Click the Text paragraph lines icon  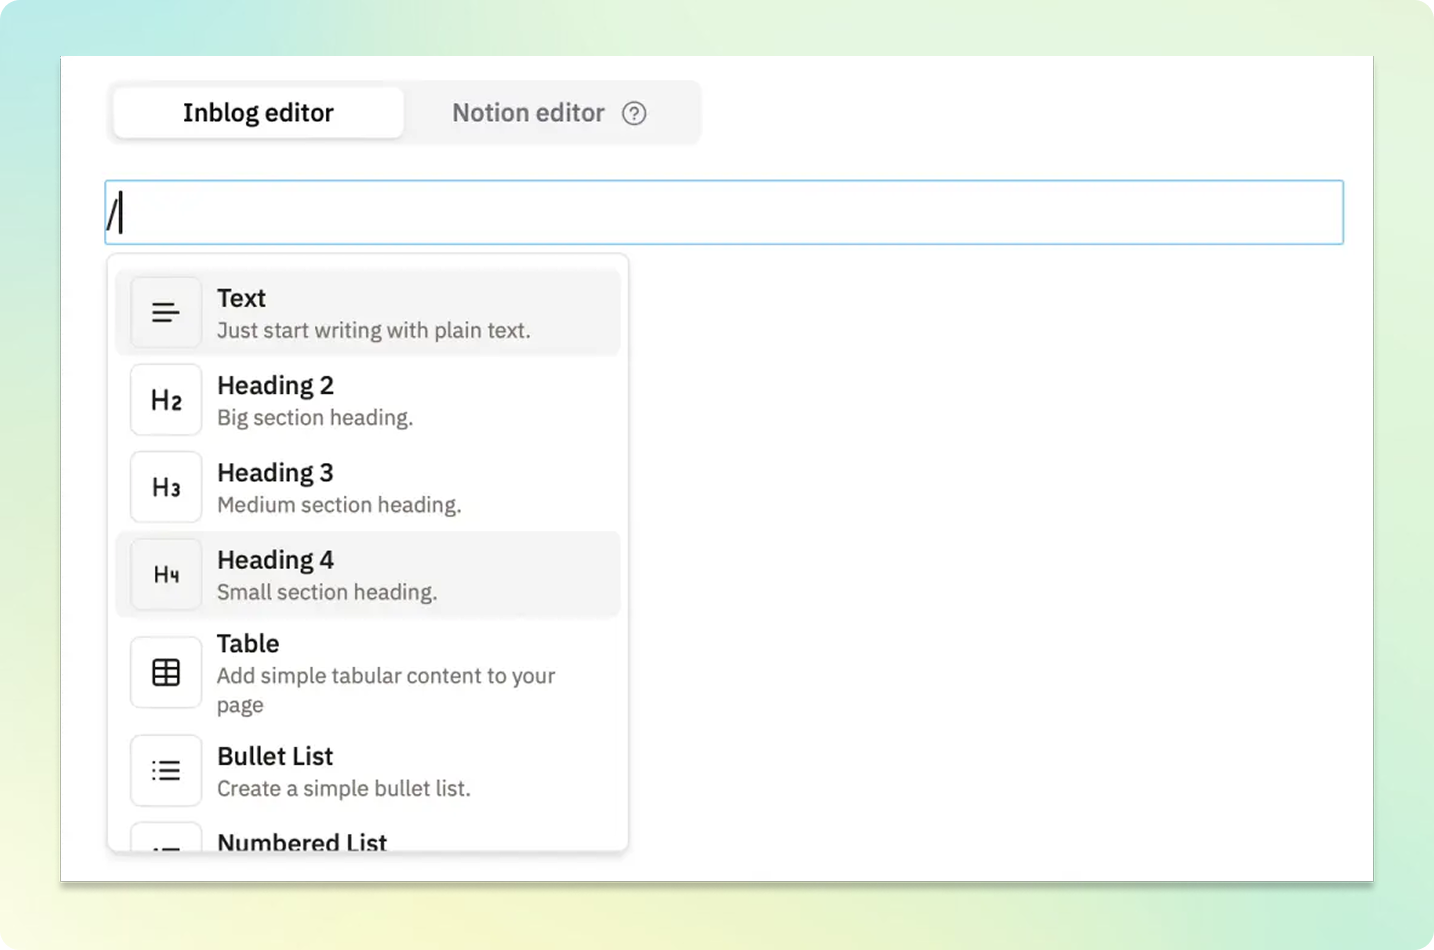point(166,313)
